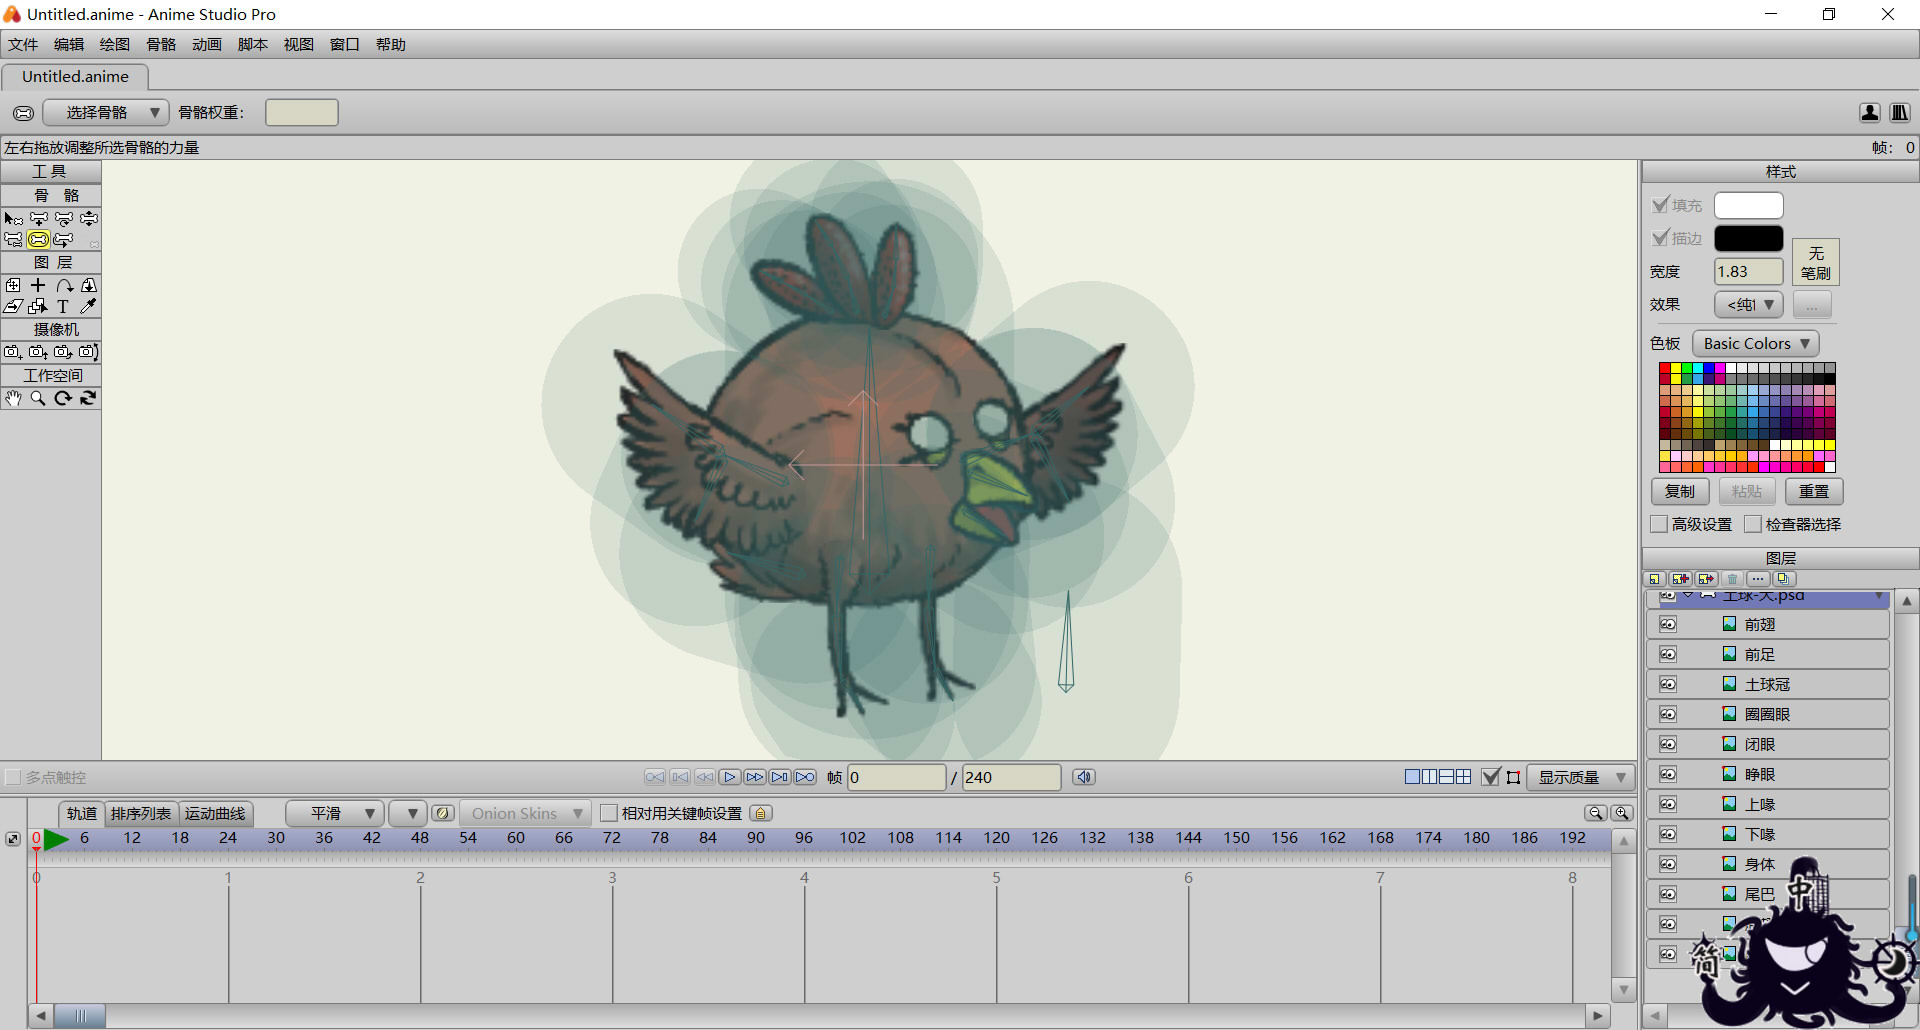
Task: Select the Rotate Bone tool icon
Action: coord(63,218)
